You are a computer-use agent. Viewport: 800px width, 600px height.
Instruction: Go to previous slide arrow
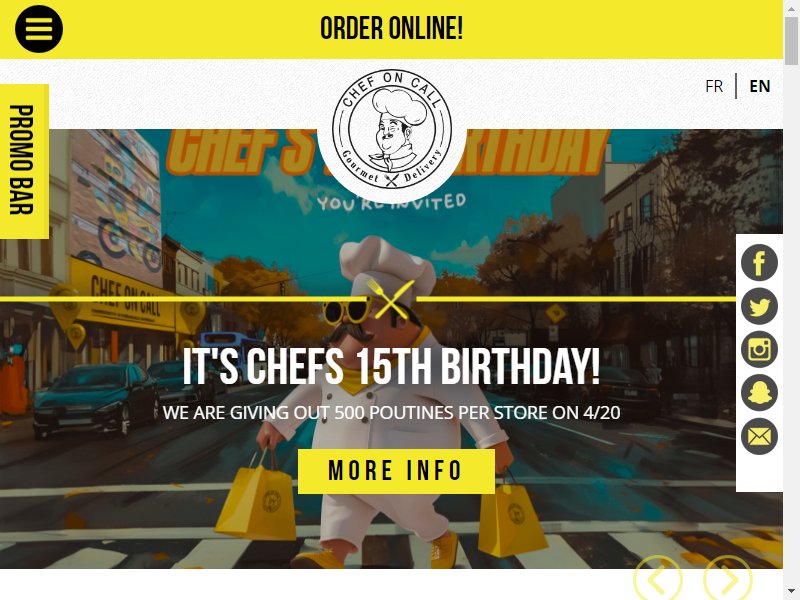coord(658,578)
